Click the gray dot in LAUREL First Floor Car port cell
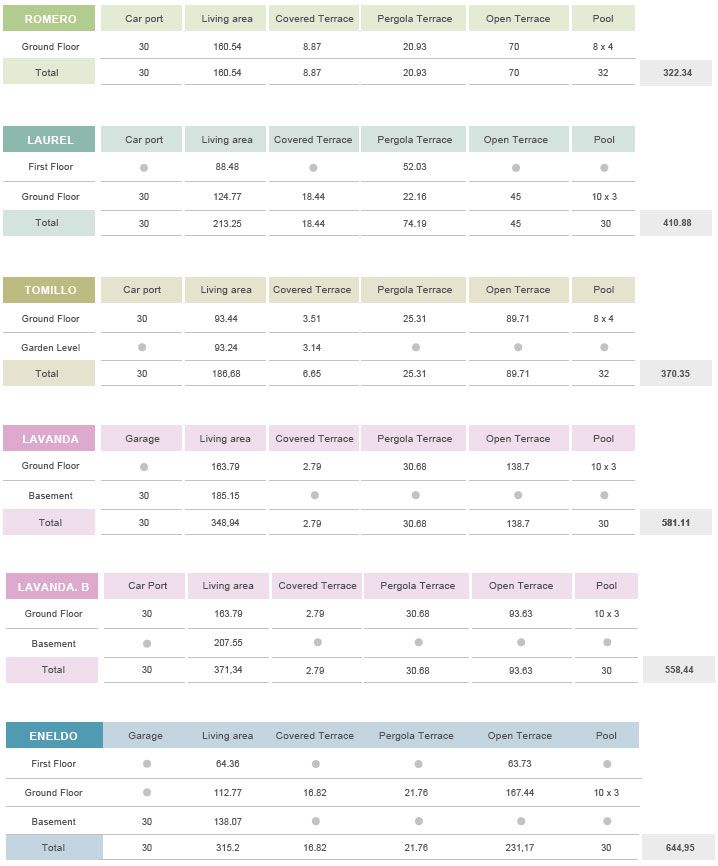The image size is (718, 866). (144, 168)
